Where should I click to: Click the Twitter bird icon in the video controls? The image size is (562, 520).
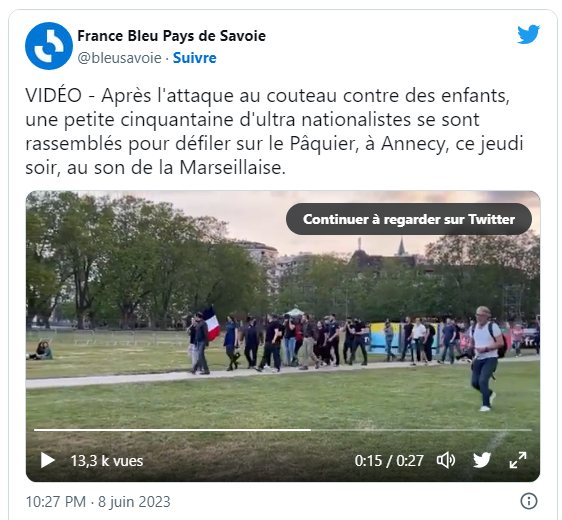point(482,460)
